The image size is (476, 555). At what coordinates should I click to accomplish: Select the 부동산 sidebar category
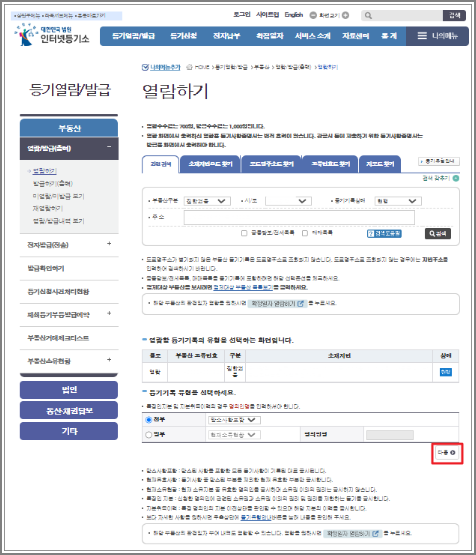[69, 128]
